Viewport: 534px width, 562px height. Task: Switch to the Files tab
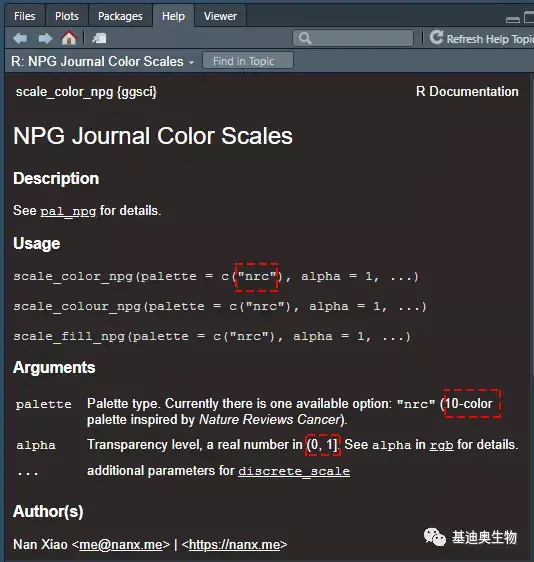(25, 16)
